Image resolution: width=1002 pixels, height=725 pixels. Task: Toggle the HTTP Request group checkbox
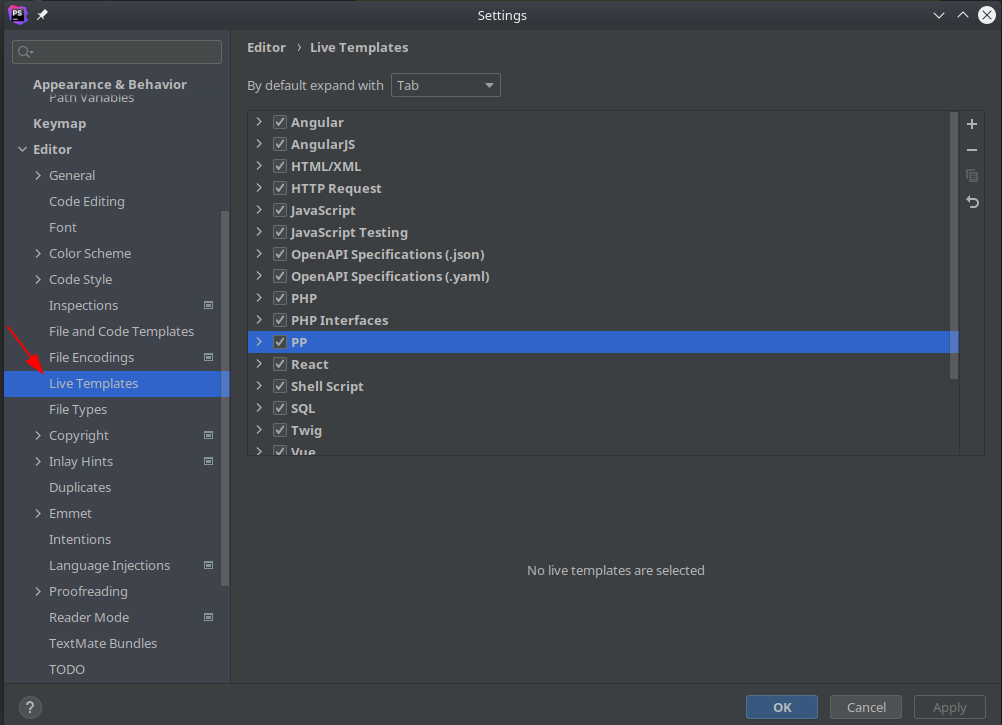pos(280,188)
